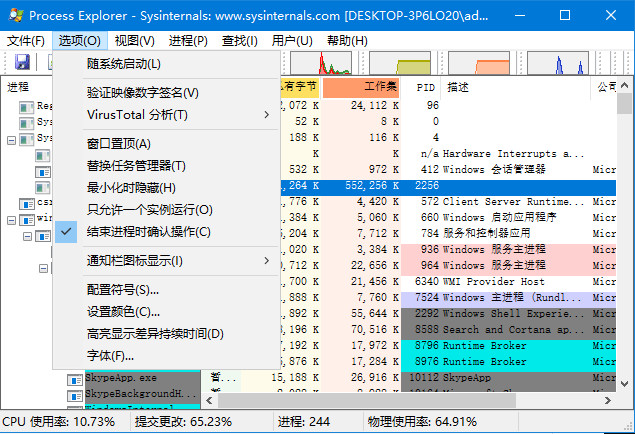Viewport: 635px width, 434px height.
Task: Select the Hardware Interrupts a... row
Action: [448, 154]
